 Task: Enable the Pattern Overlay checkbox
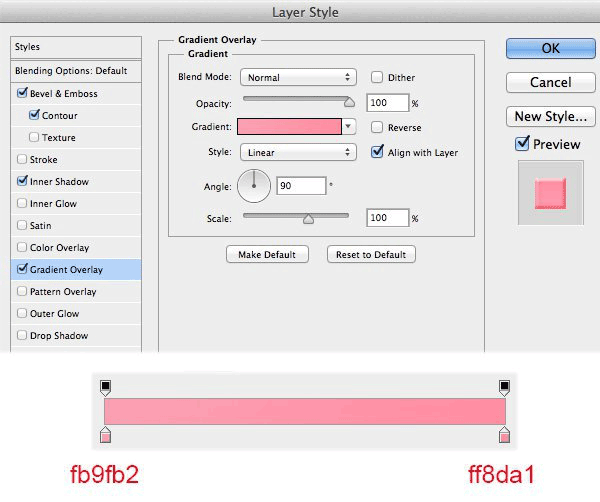pos(22,291)
